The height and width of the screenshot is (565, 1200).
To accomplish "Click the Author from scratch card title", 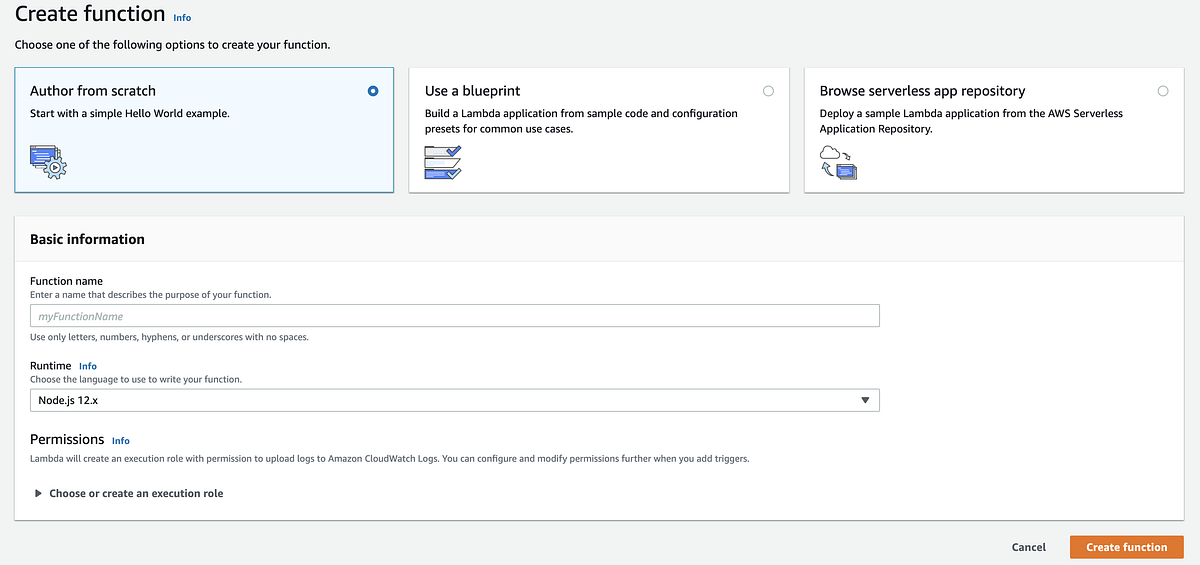I will (93, 91).
